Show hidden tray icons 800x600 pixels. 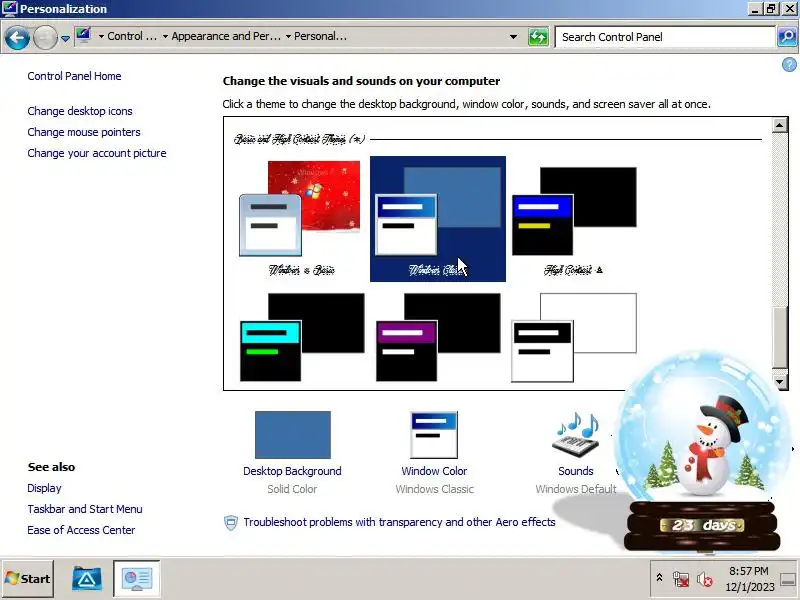(x=659, y=578)
